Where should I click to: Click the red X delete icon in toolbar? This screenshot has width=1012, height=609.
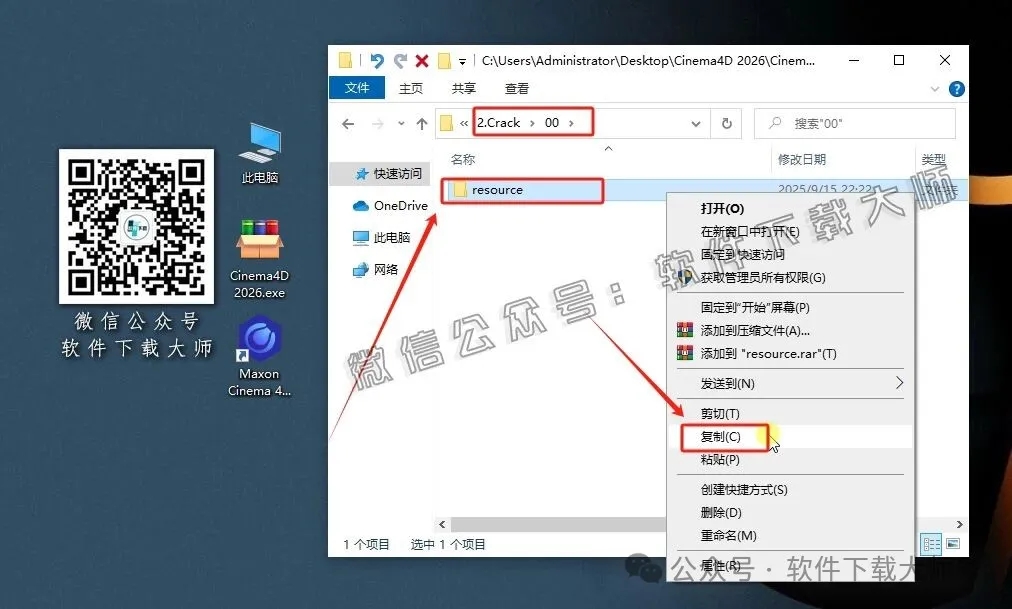423,60
